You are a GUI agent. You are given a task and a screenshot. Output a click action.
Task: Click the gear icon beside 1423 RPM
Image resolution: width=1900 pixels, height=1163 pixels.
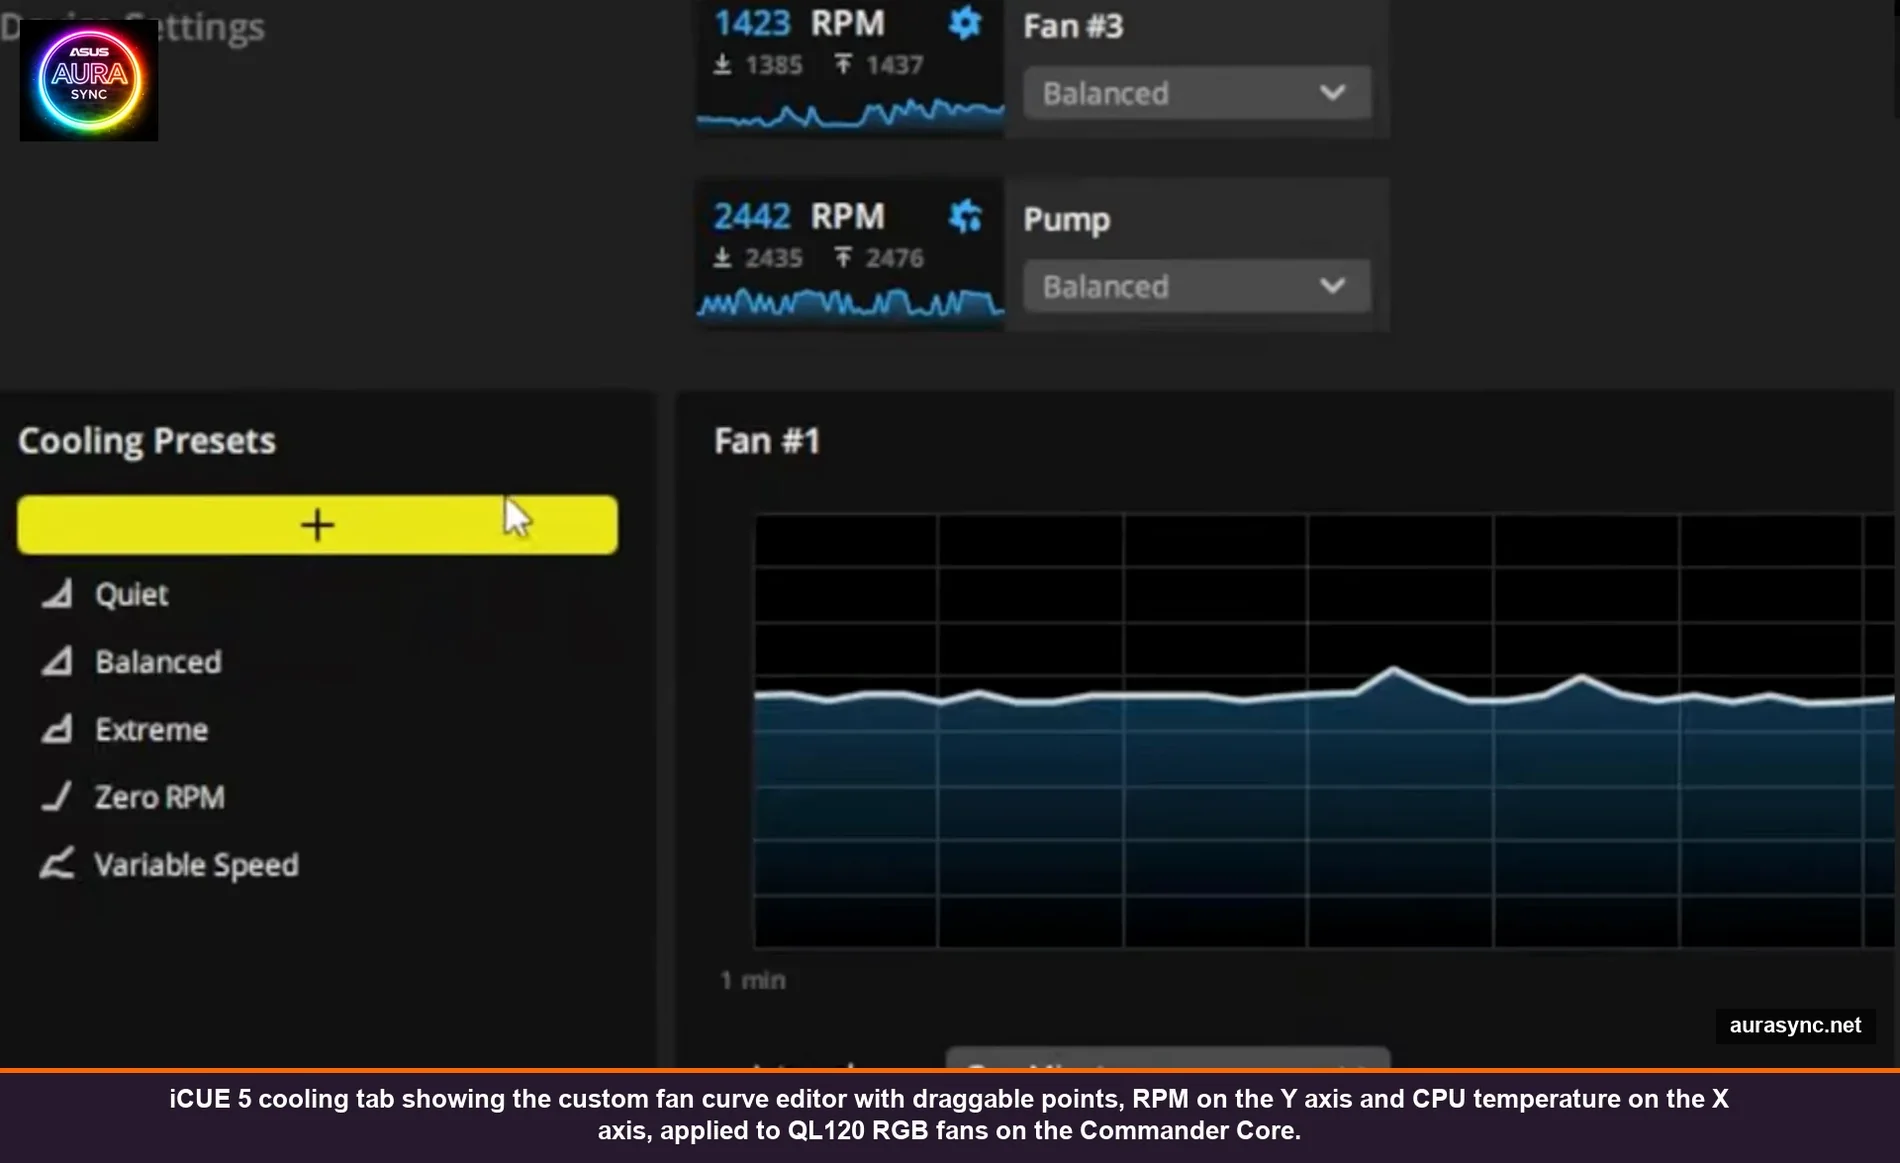point(963,24)
